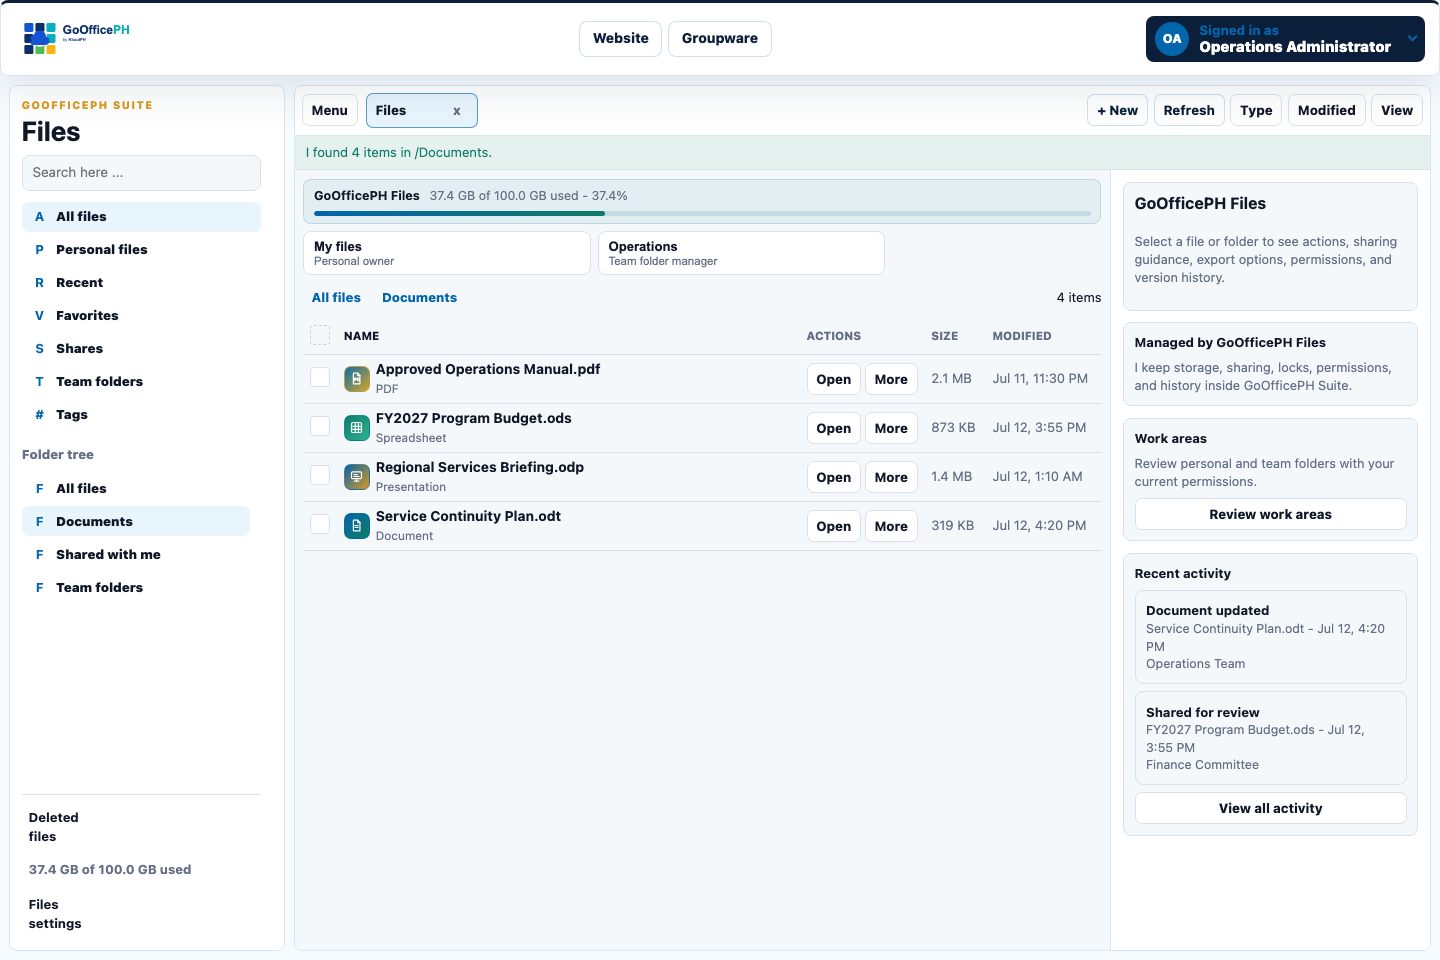
Task: Click More for Regional Services Briefing.odp
Action: (891, 477)
